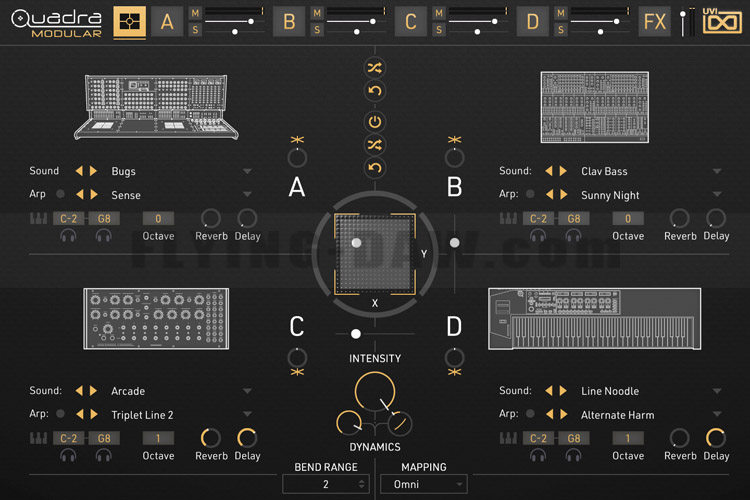Image resolution: width=750 pixels, height=500 pixels.
Task: Open the Arcade sound dropdown
Action: pos(247,390)
